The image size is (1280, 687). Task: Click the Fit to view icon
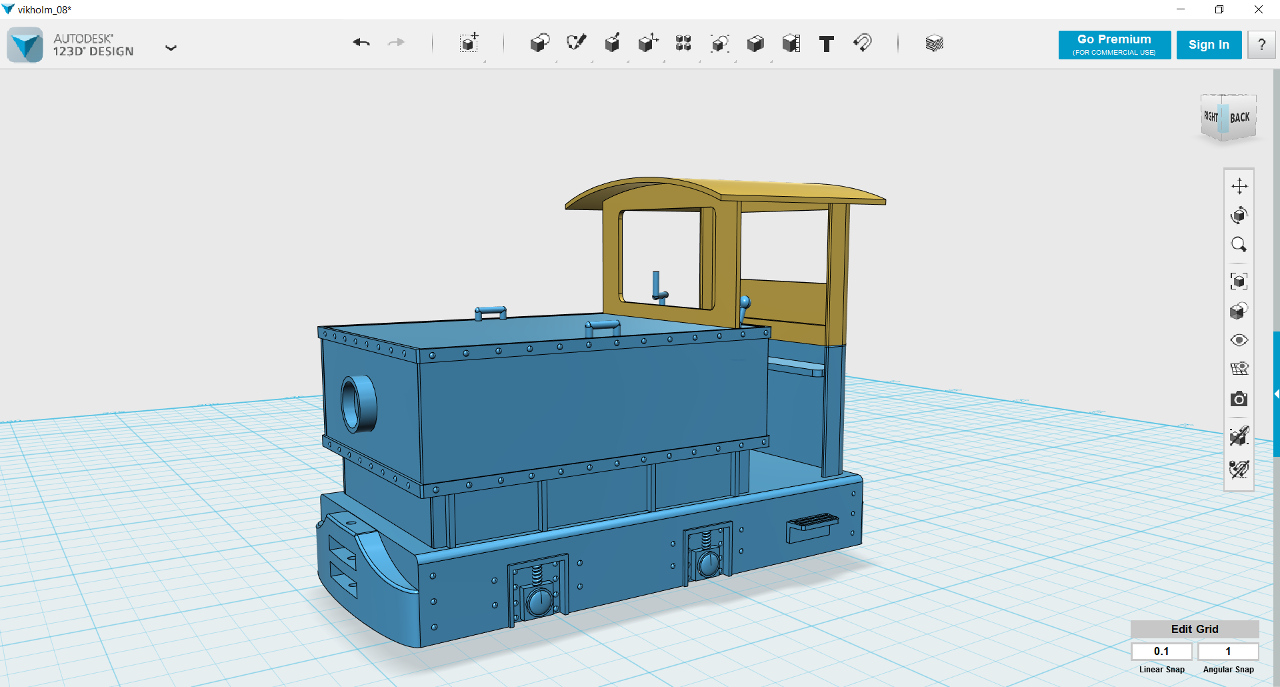pyautogui.click(x=1239, y=281)
